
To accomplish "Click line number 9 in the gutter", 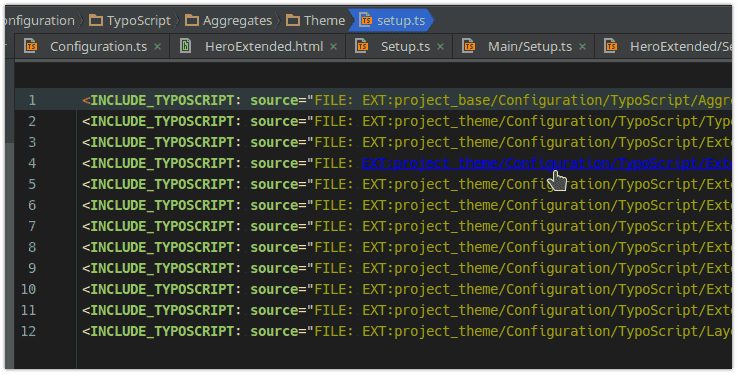I will click(x=32, y=268).
